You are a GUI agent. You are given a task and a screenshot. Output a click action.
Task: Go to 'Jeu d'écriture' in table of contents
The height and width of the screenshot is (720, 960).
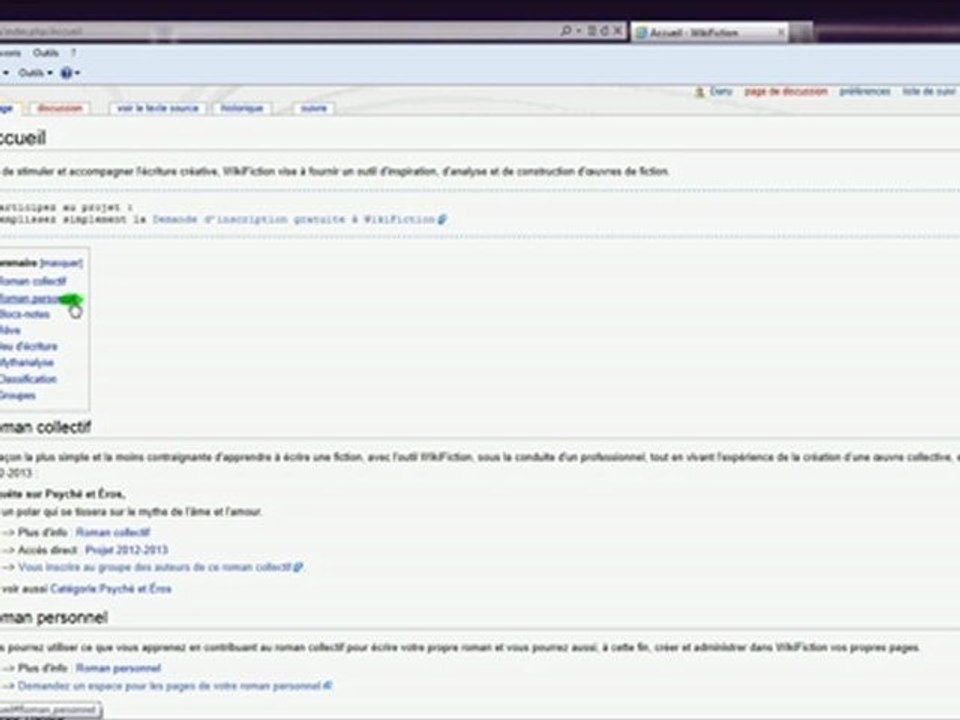28,347
